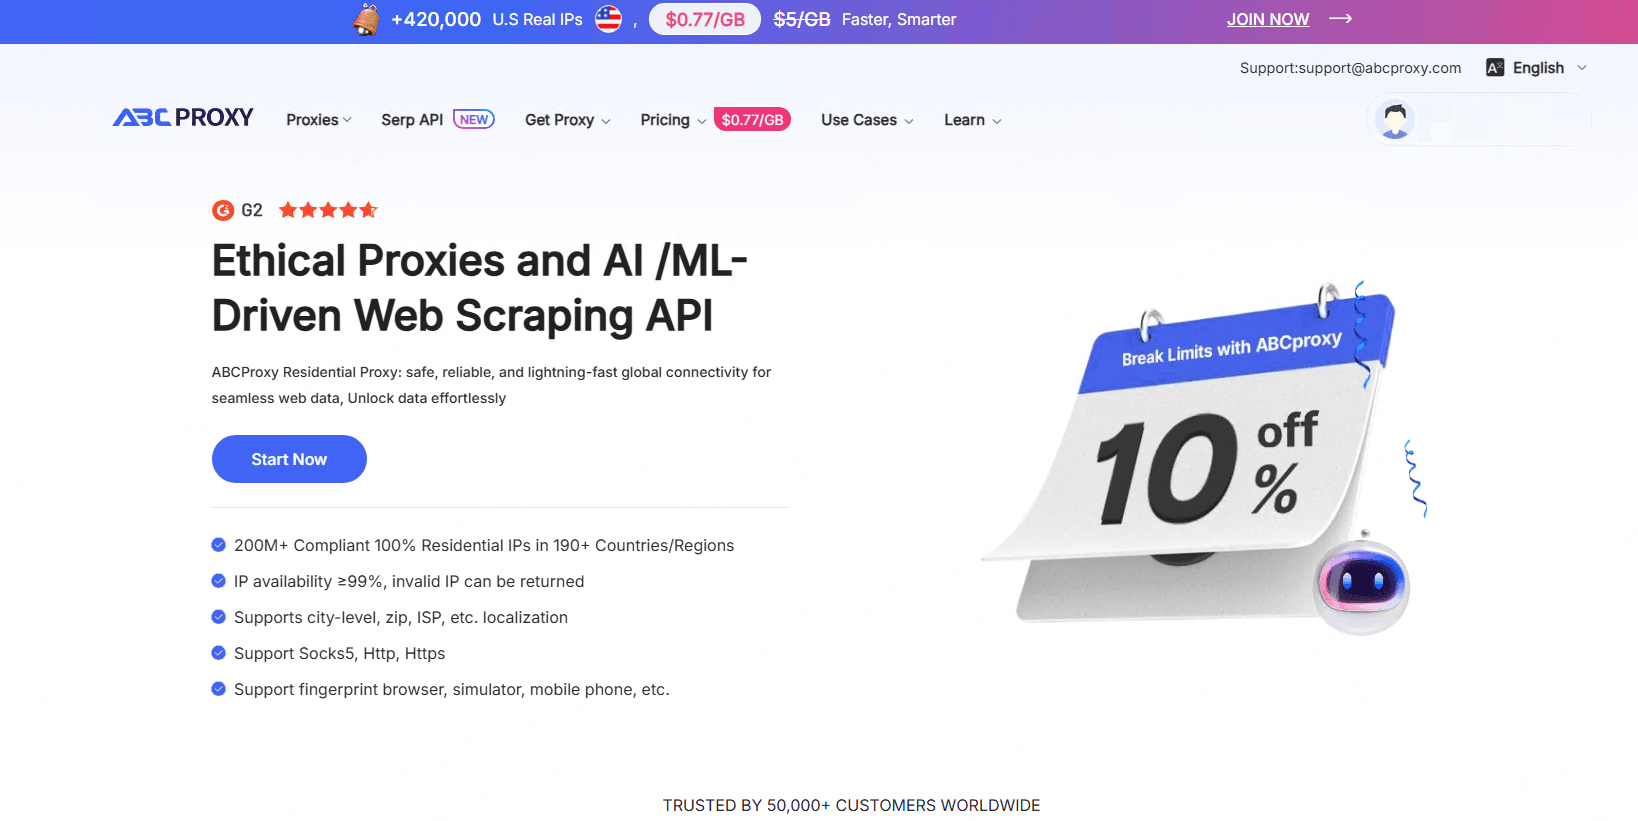Image resolution: width=1638 pixels, height=821 pixels.
Task: Click the five-star rating icons
Action: click(328, 210)
